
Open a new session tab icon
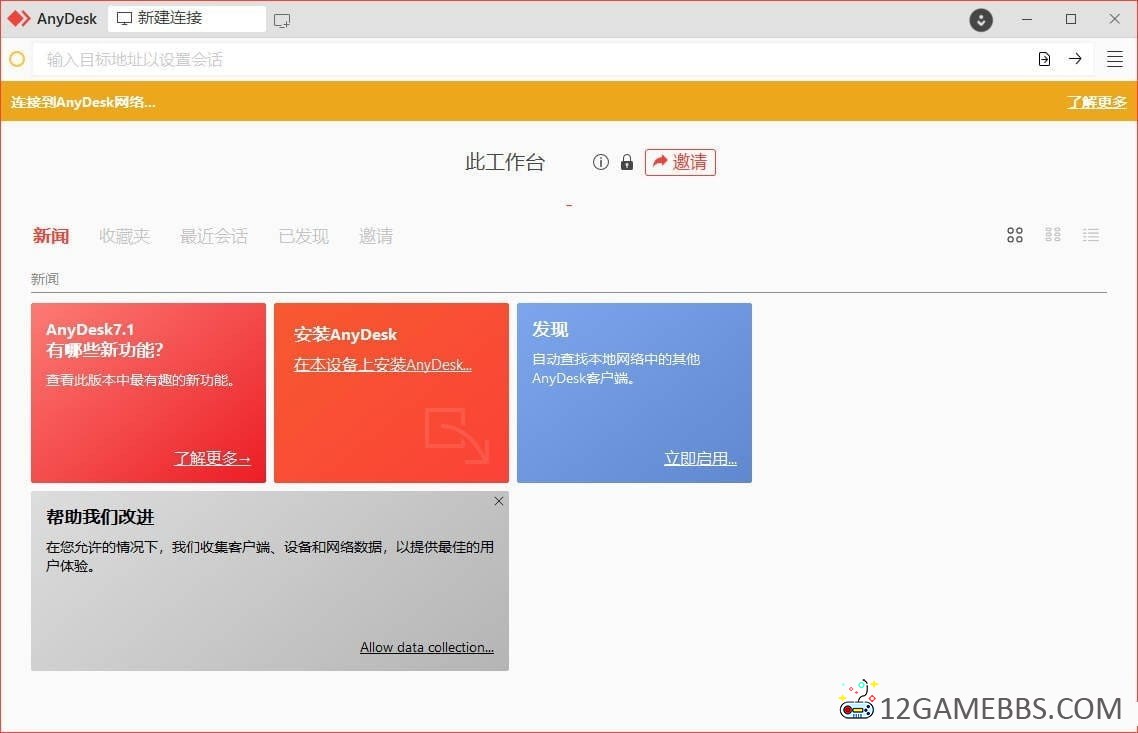pos(282,20)
